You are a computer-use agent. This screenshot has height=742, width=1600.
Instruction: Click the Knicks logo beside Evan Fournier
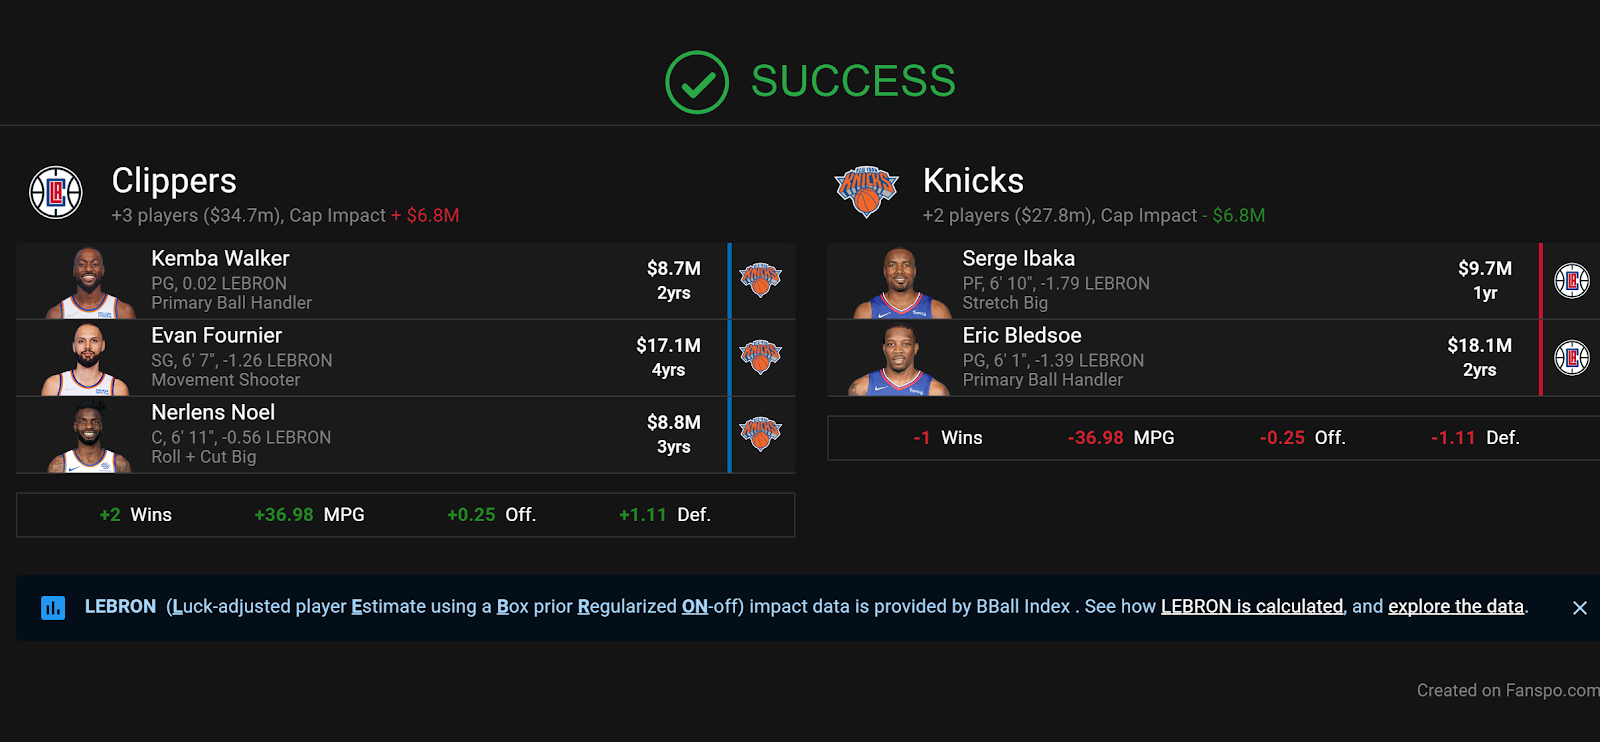760,357
